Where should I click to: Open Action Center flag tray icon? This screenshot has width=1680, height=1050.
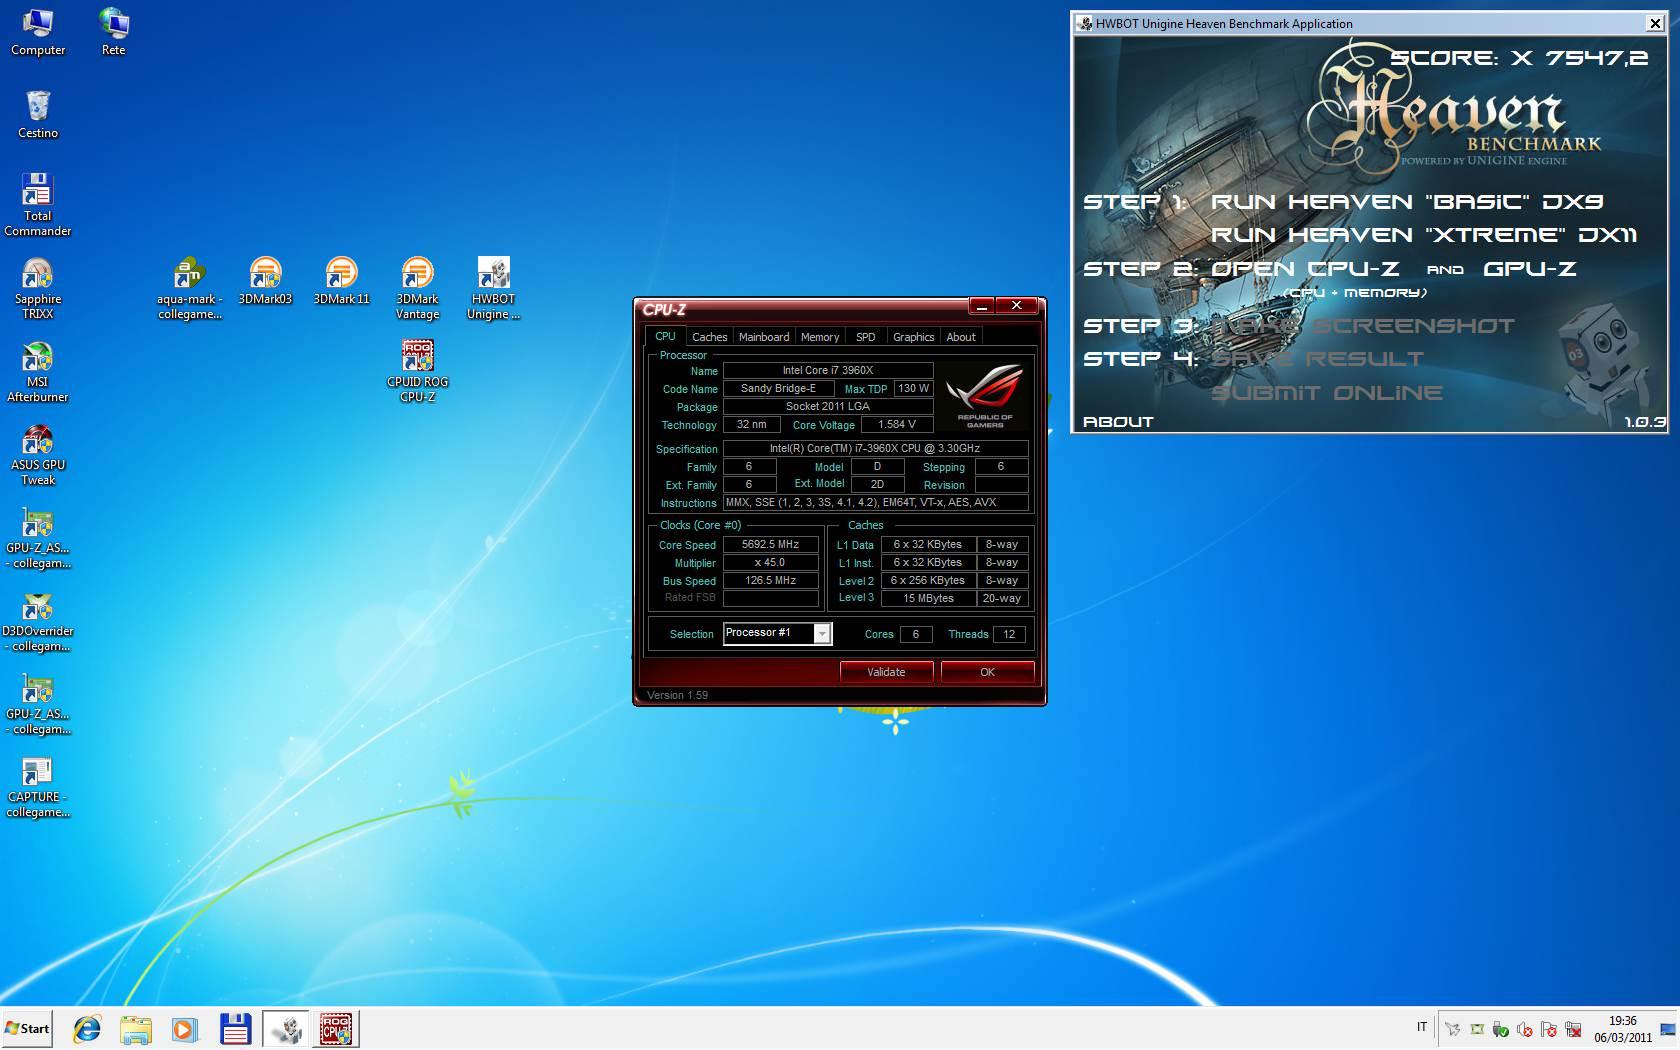(1549, 1029)
